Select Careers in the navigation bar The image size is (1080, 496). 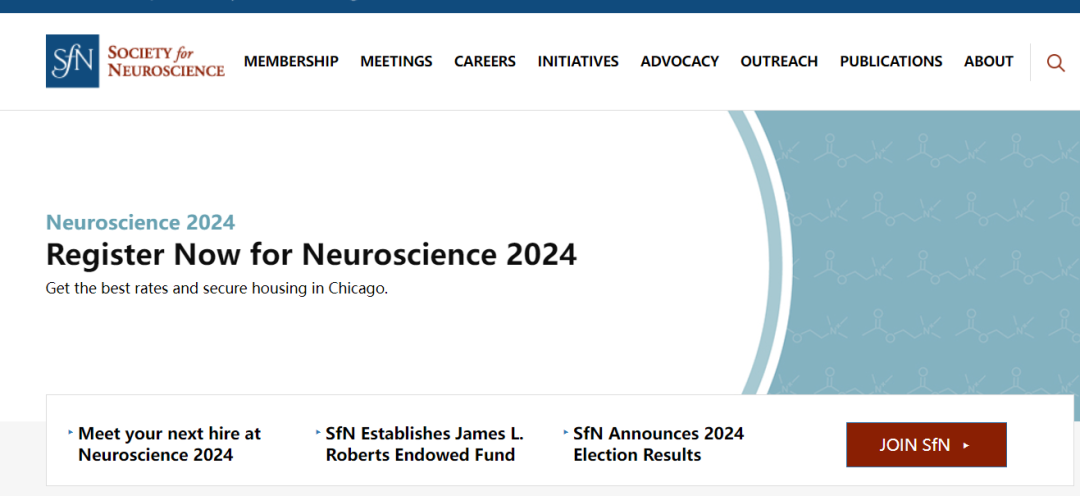tap(485, 61)
